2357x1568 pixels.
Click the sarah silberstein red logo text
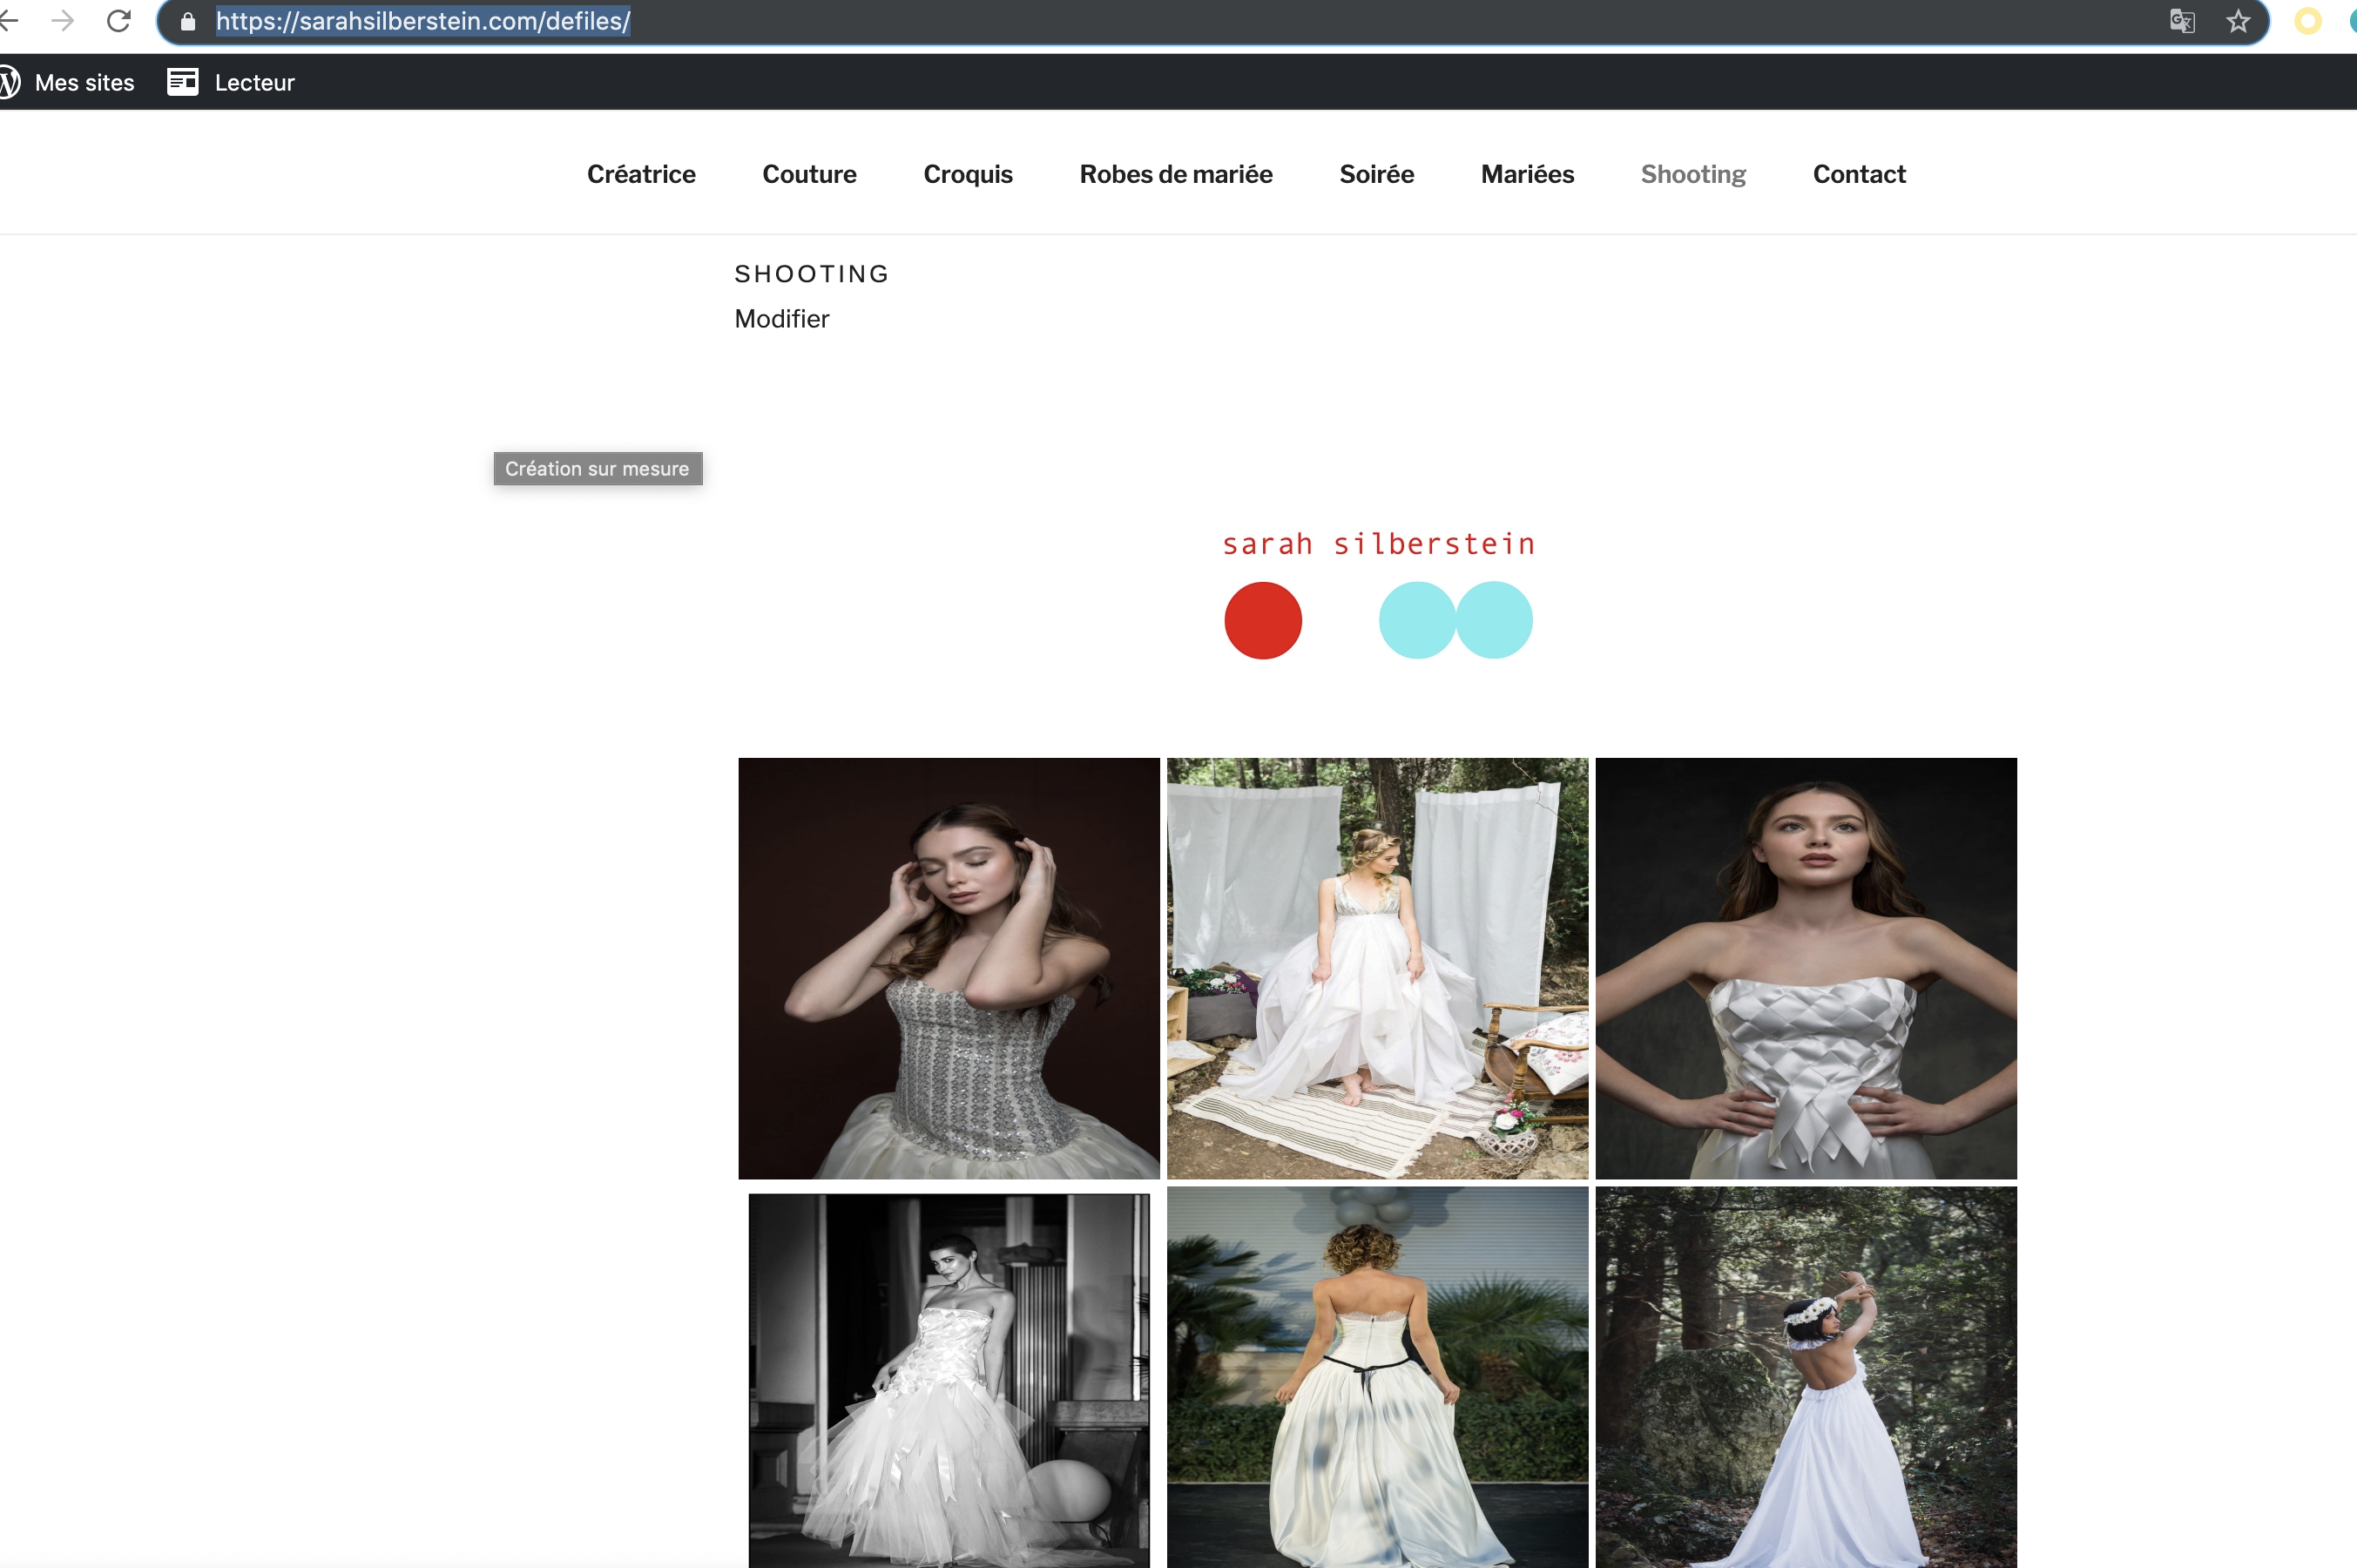1378,544
